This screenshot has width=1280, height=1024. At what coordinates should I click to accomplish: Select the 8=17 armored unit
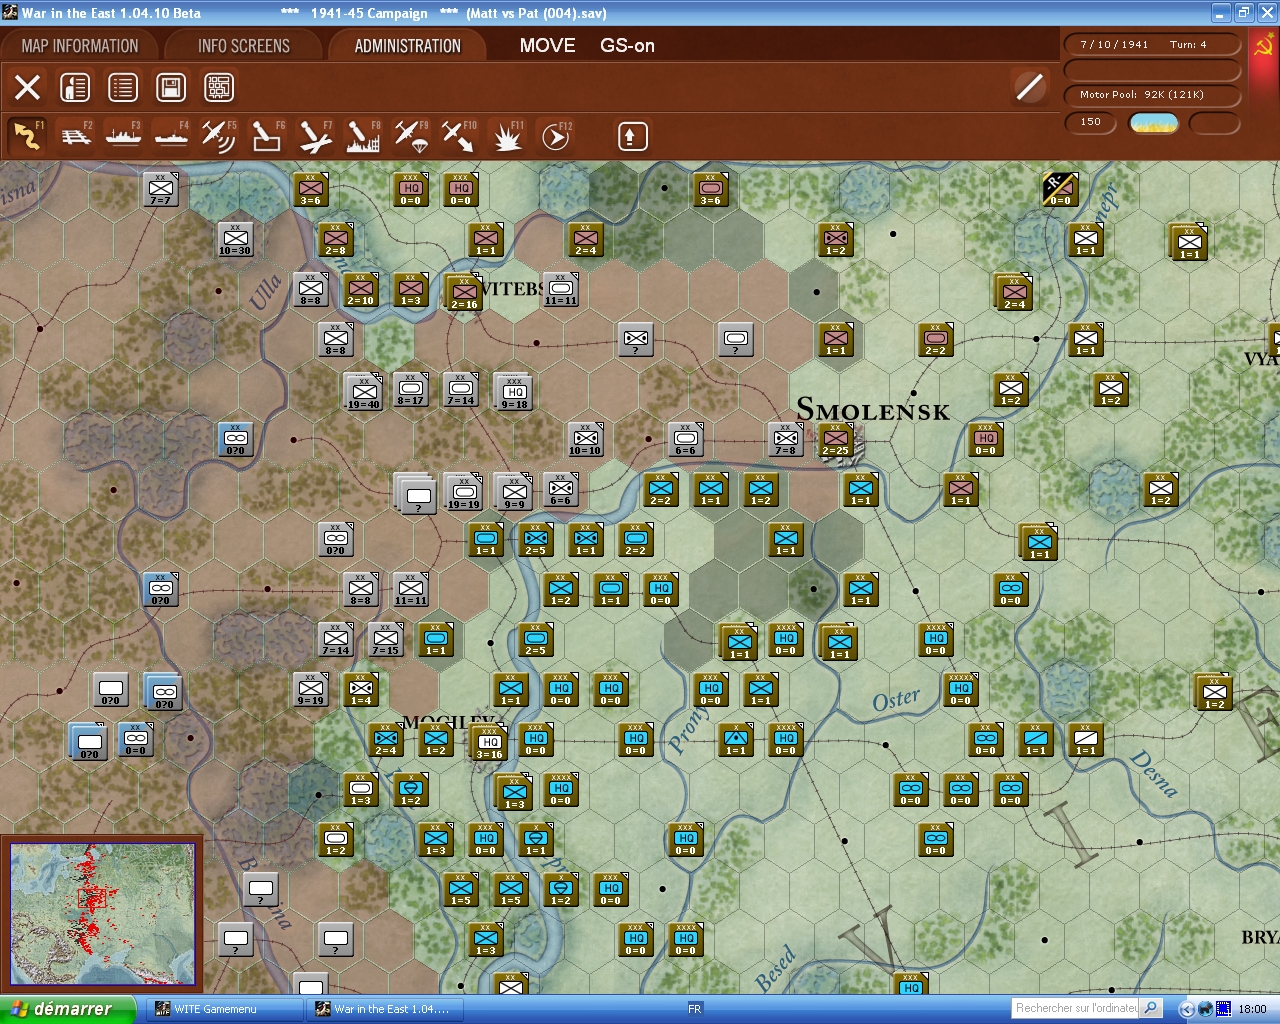[x=411, y=389]
